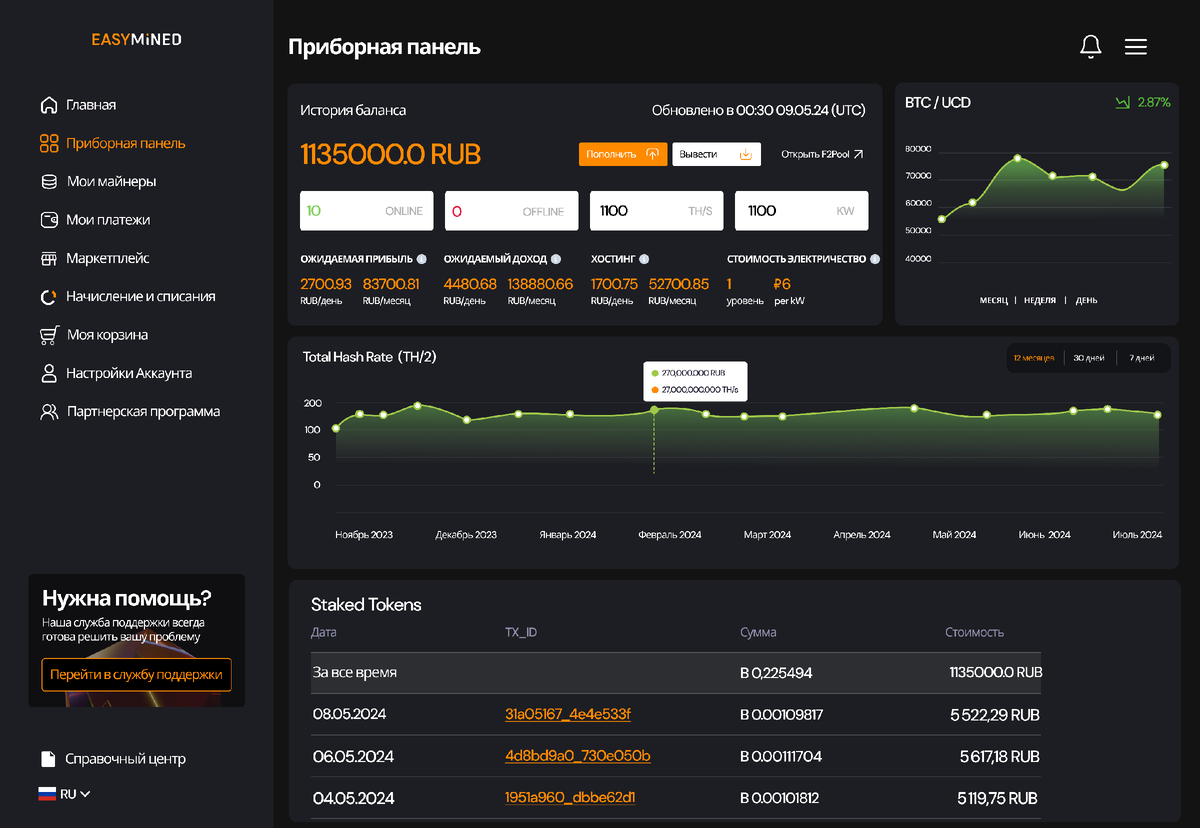Expand the RU language dropdown
Screen dimensions: 1200x828
pos(75,794)
